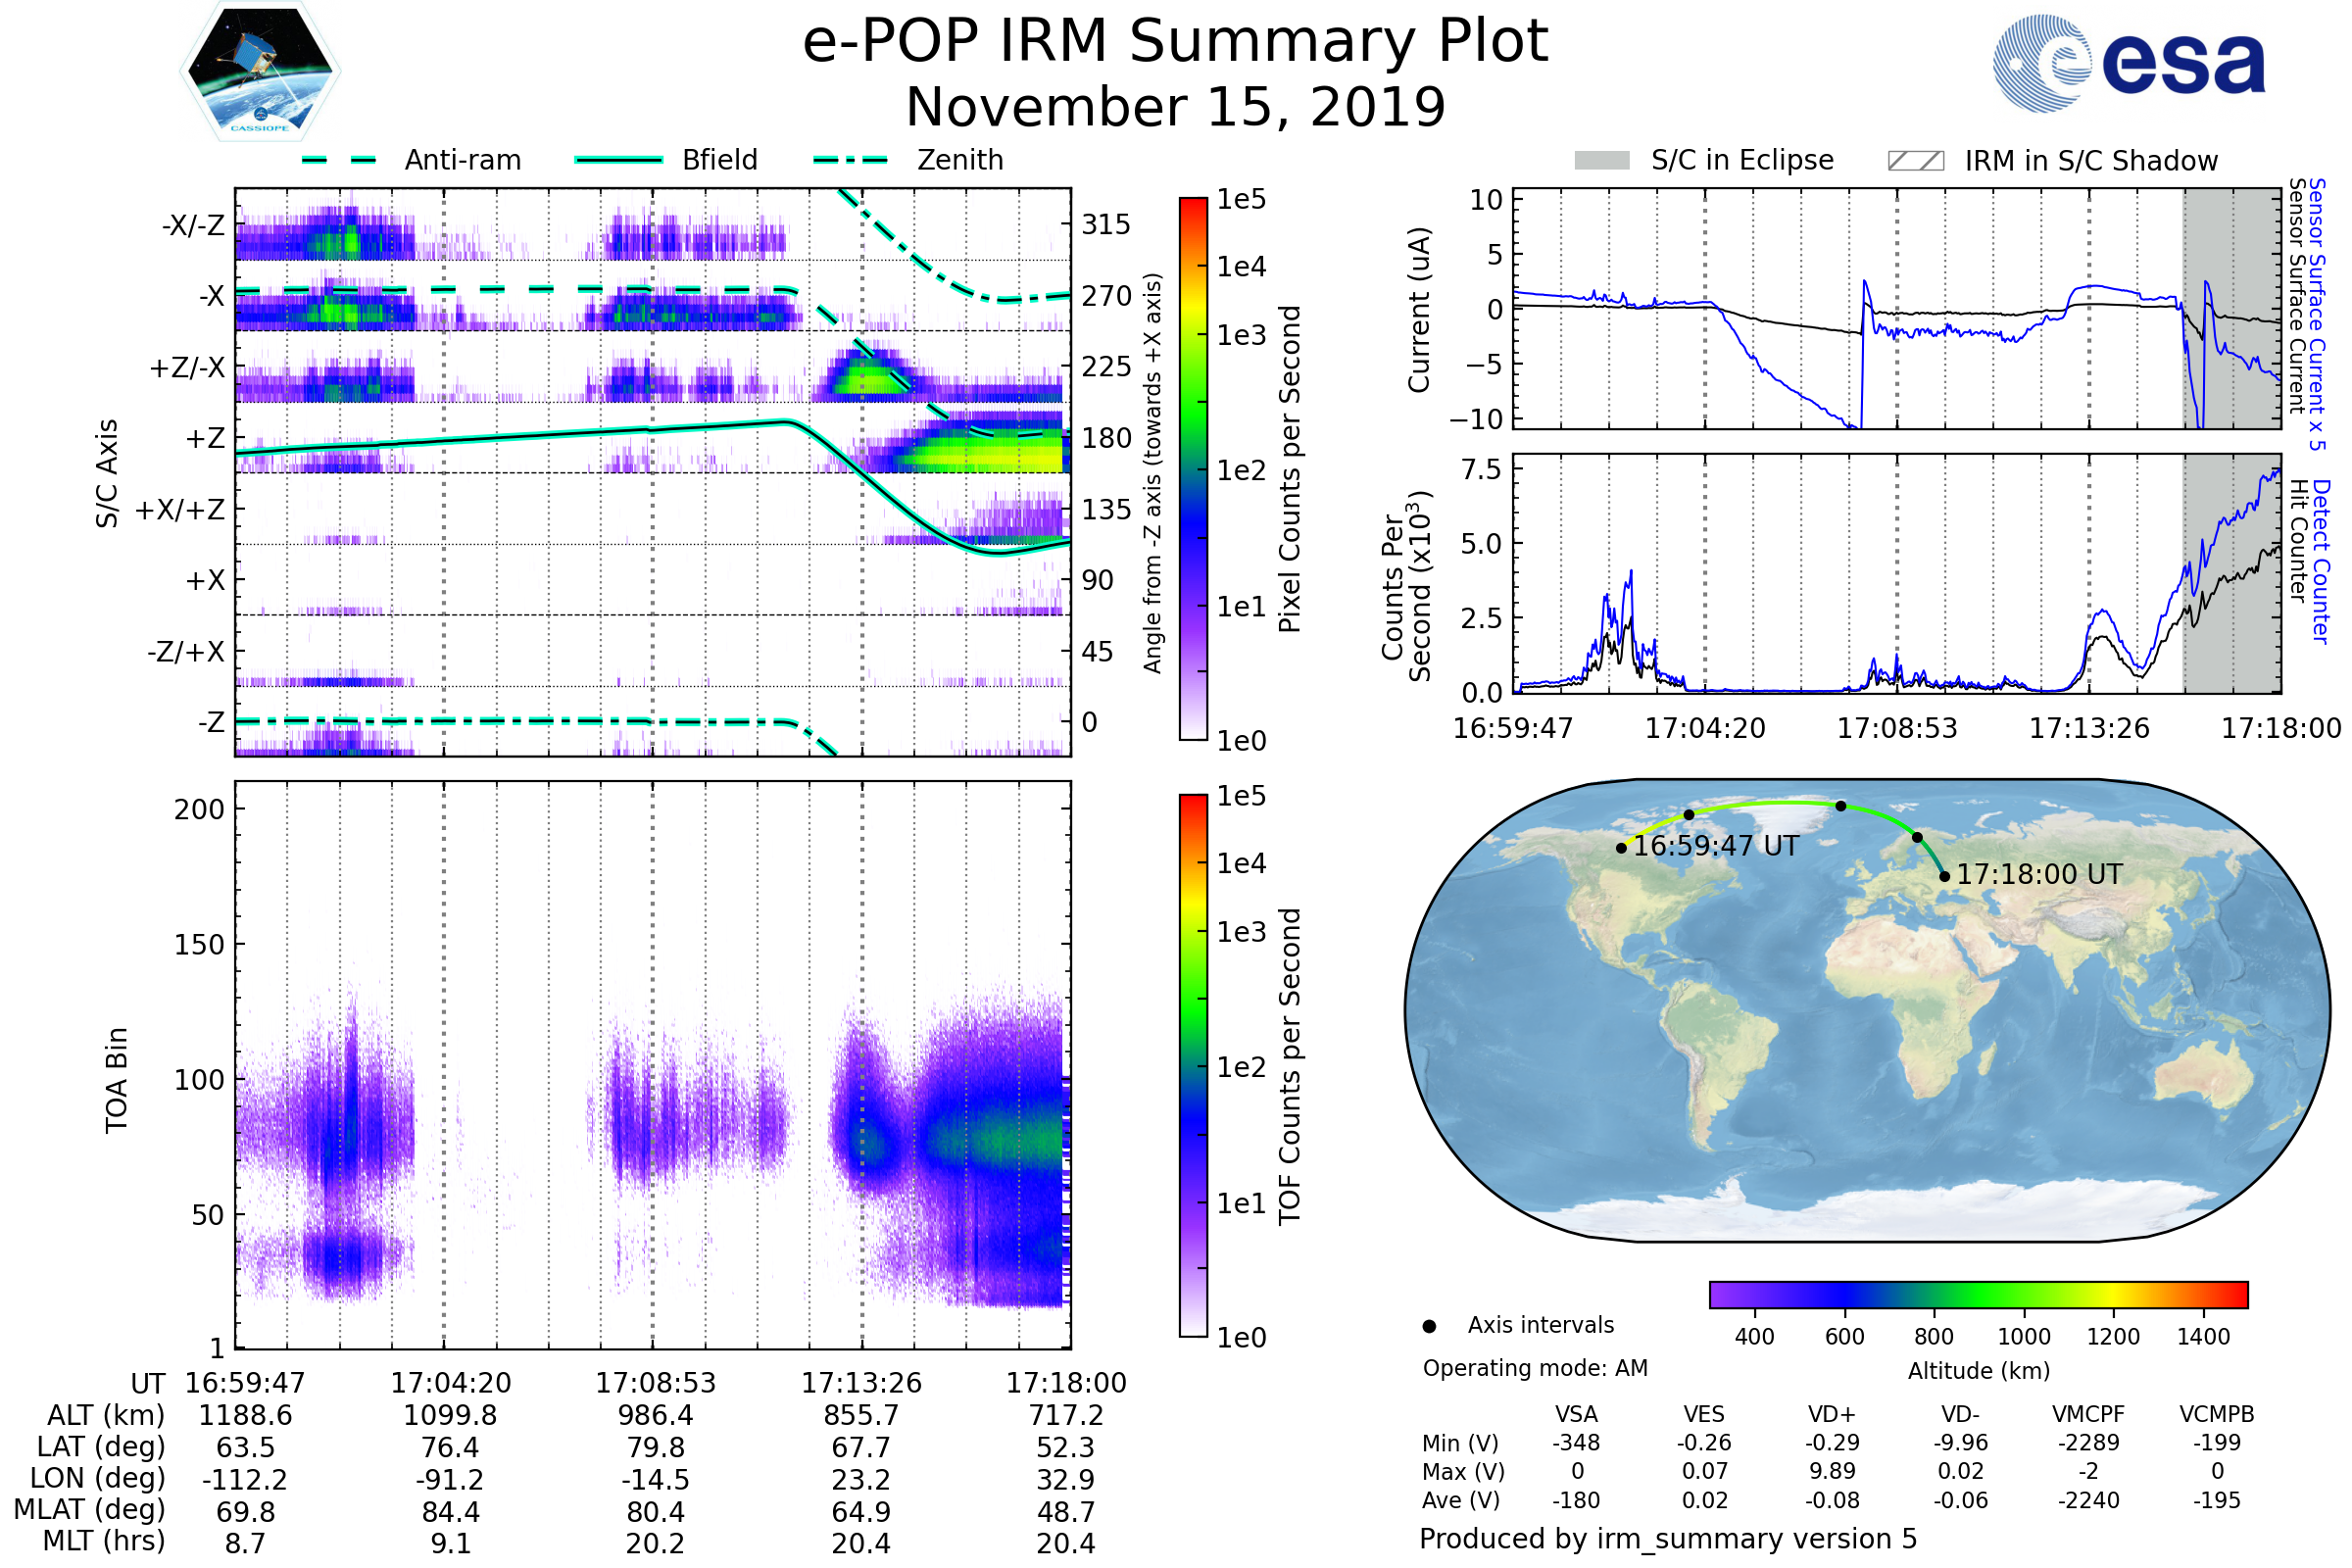Click the VSA column header in voltage table
This screenshot has height=1568, width=2352.
click(x=1576, y=1414)
